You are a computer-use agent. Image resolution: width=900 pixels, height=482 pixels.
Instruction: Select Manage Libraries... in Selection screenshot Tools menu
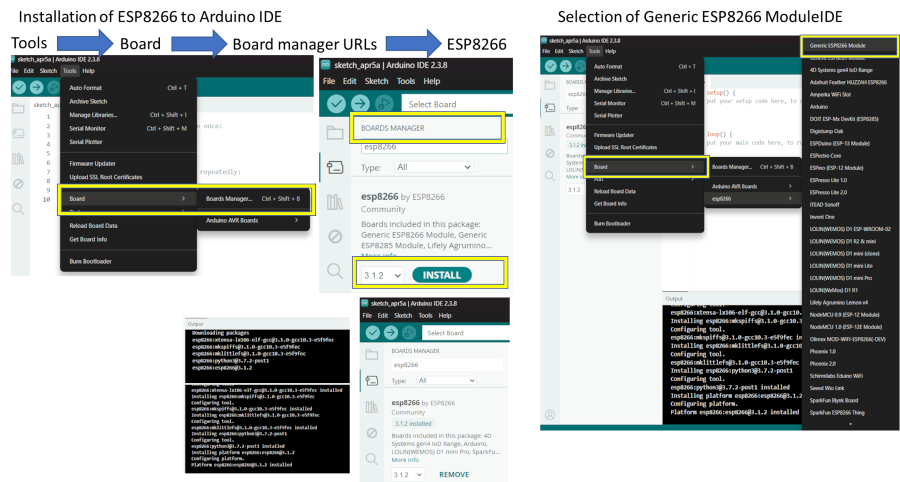pyautogui.click(x=645, y=91)
